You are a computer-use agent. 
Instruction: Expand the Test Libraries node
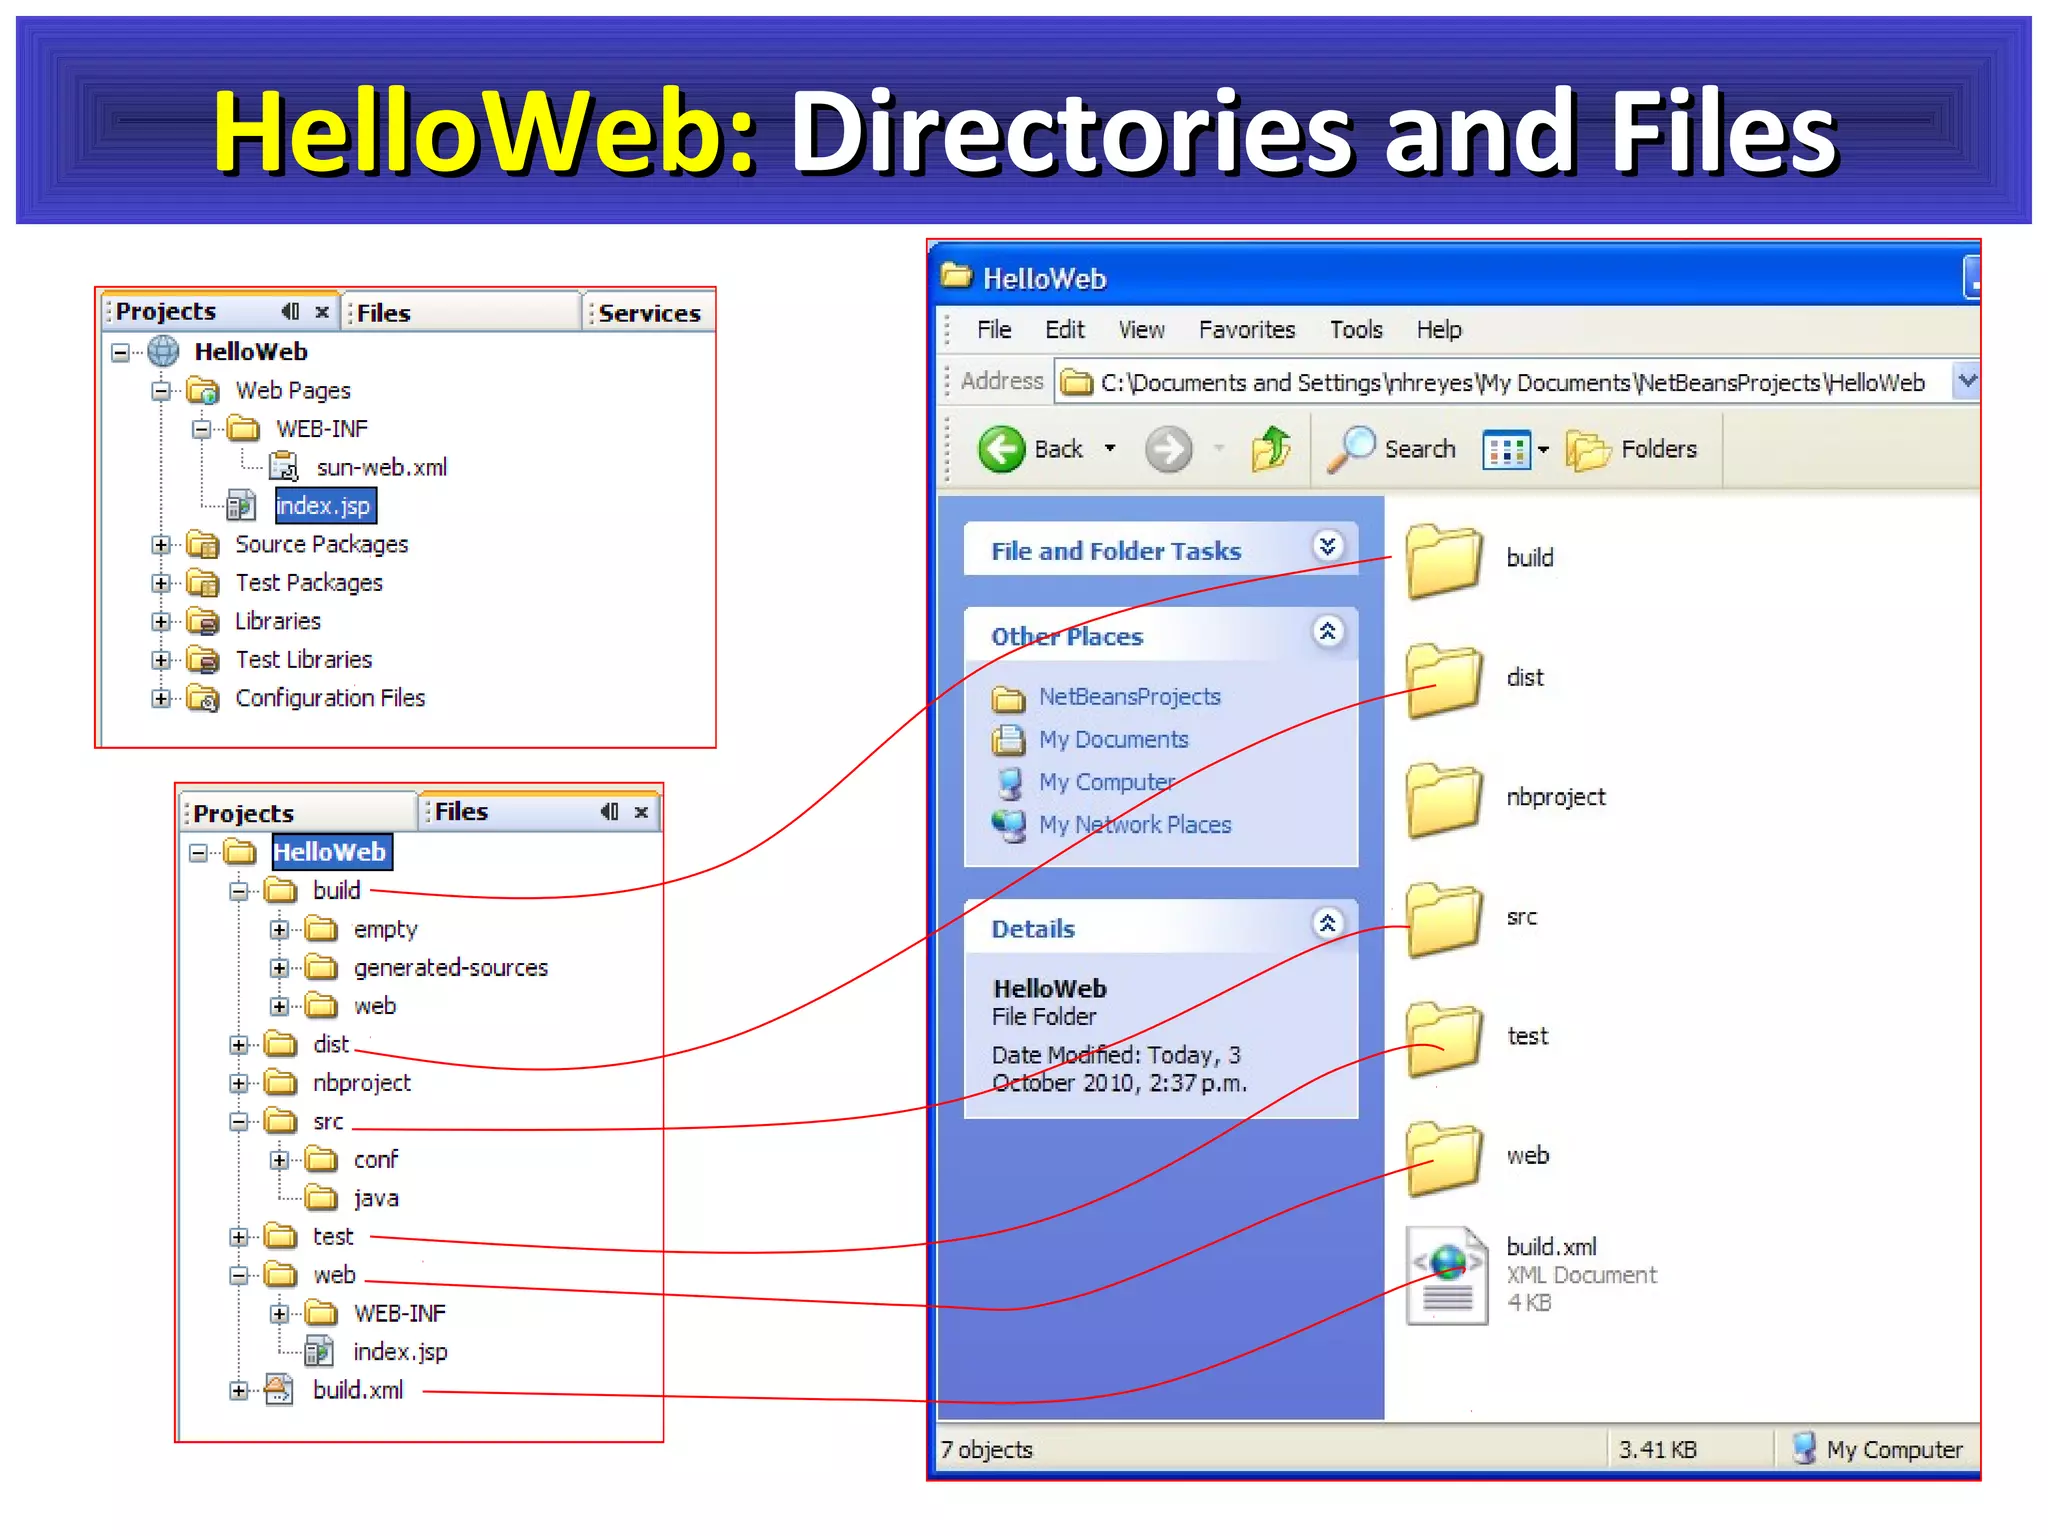pyautogui.click(x=161, y=659)
